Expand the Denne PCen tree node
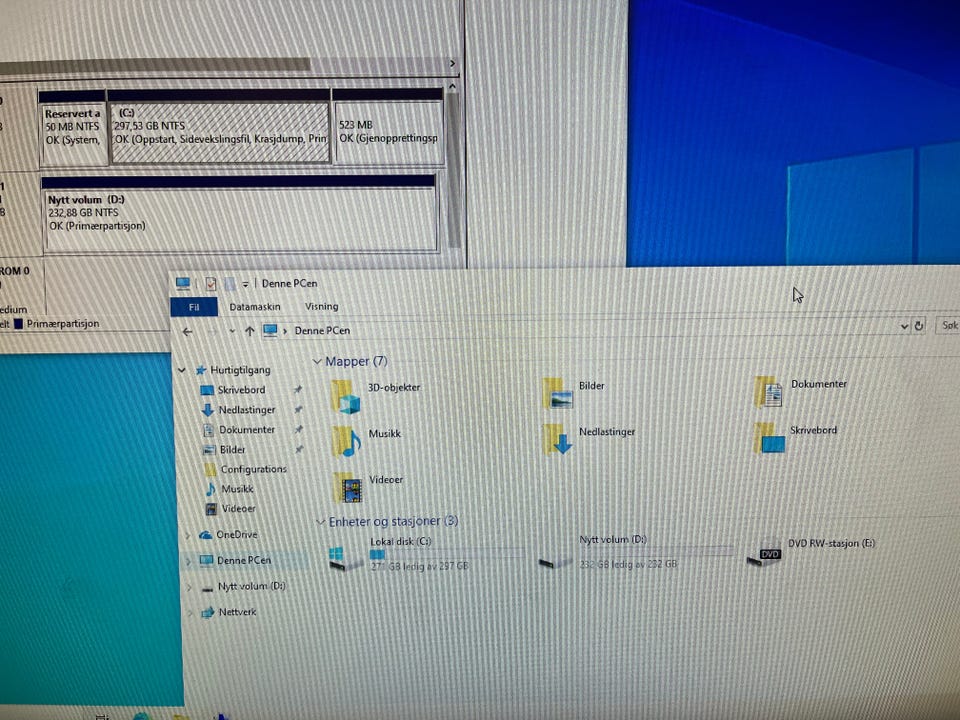Image resolution: width=960 pixels, height=720 pixels. pyautogui.click(x=189, y=561)
